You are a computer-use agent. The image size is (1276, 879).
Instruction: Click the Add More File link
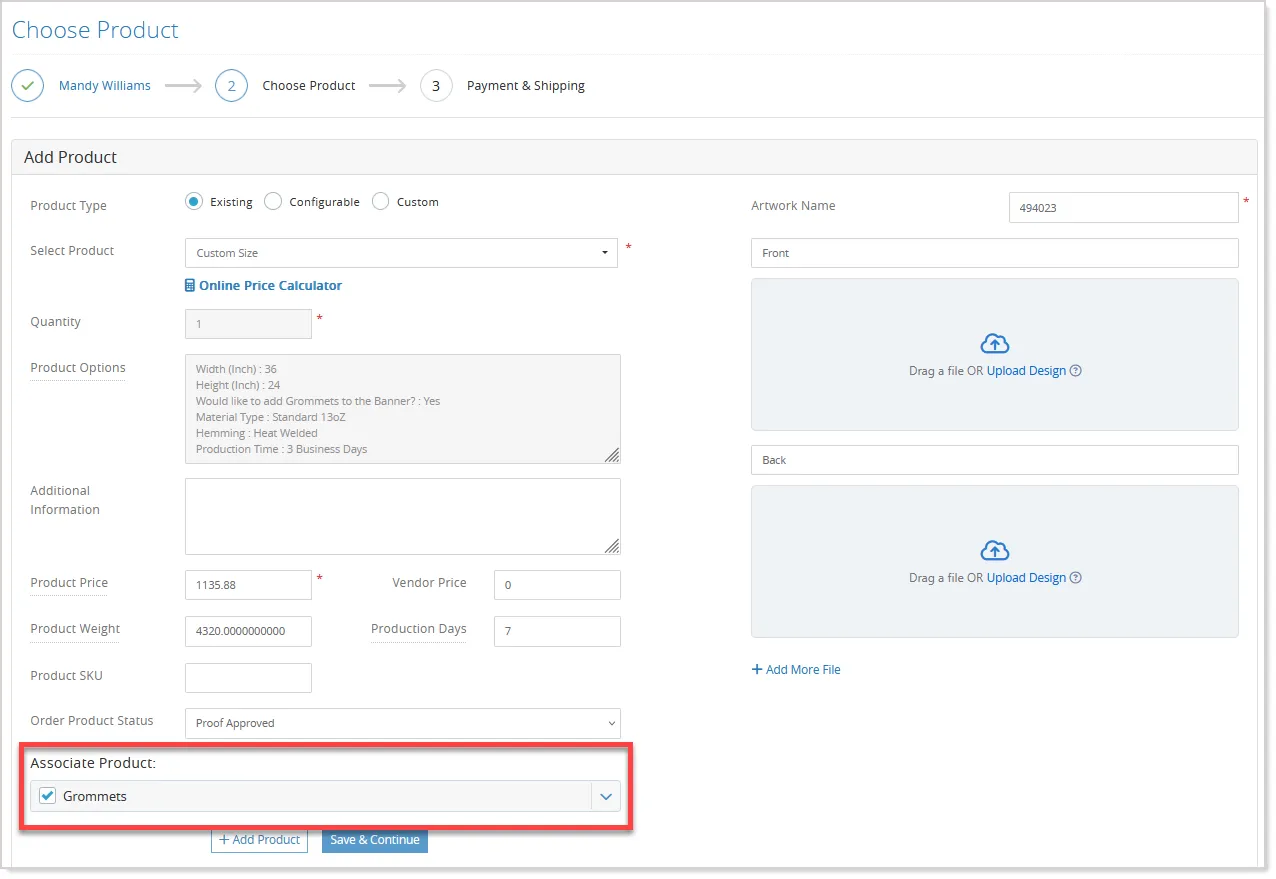tap(796, 670)
